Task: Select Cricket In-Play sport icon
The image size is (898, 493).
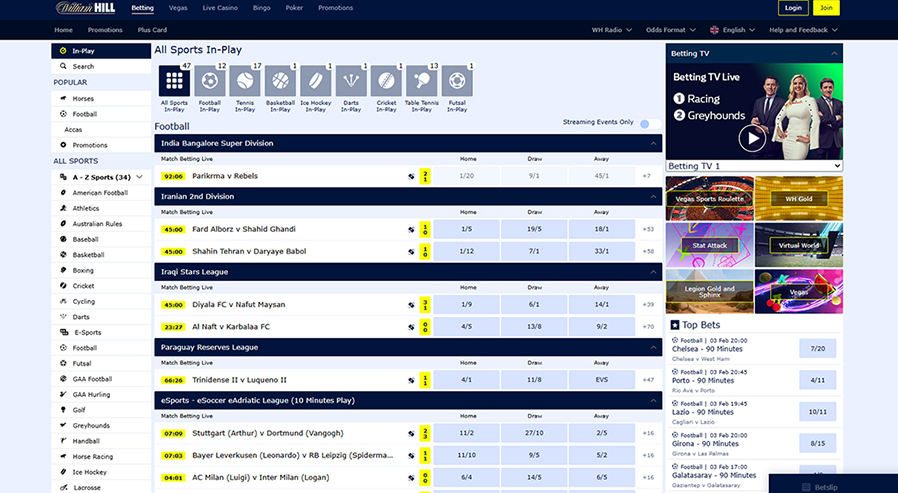Action: tap(386, 81)
